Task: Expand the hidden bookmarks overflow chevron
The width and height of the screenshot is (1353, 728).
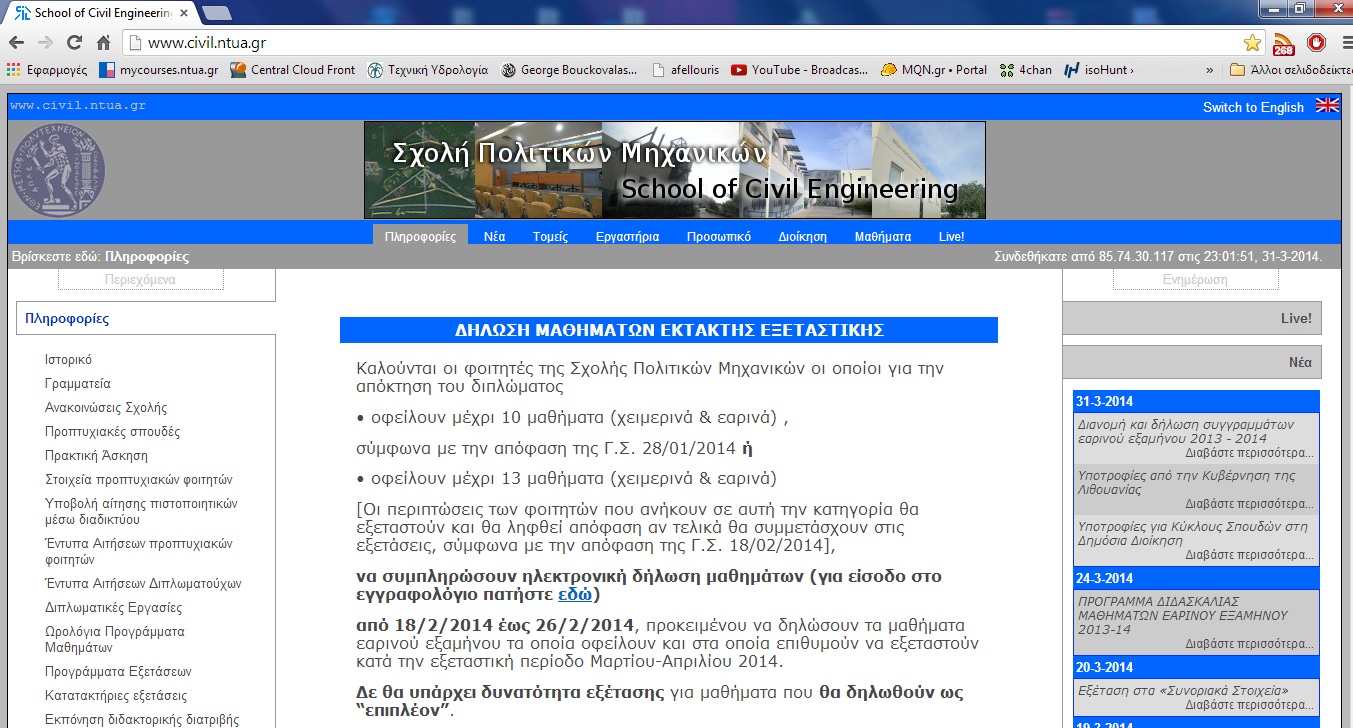Action: 1209,70
